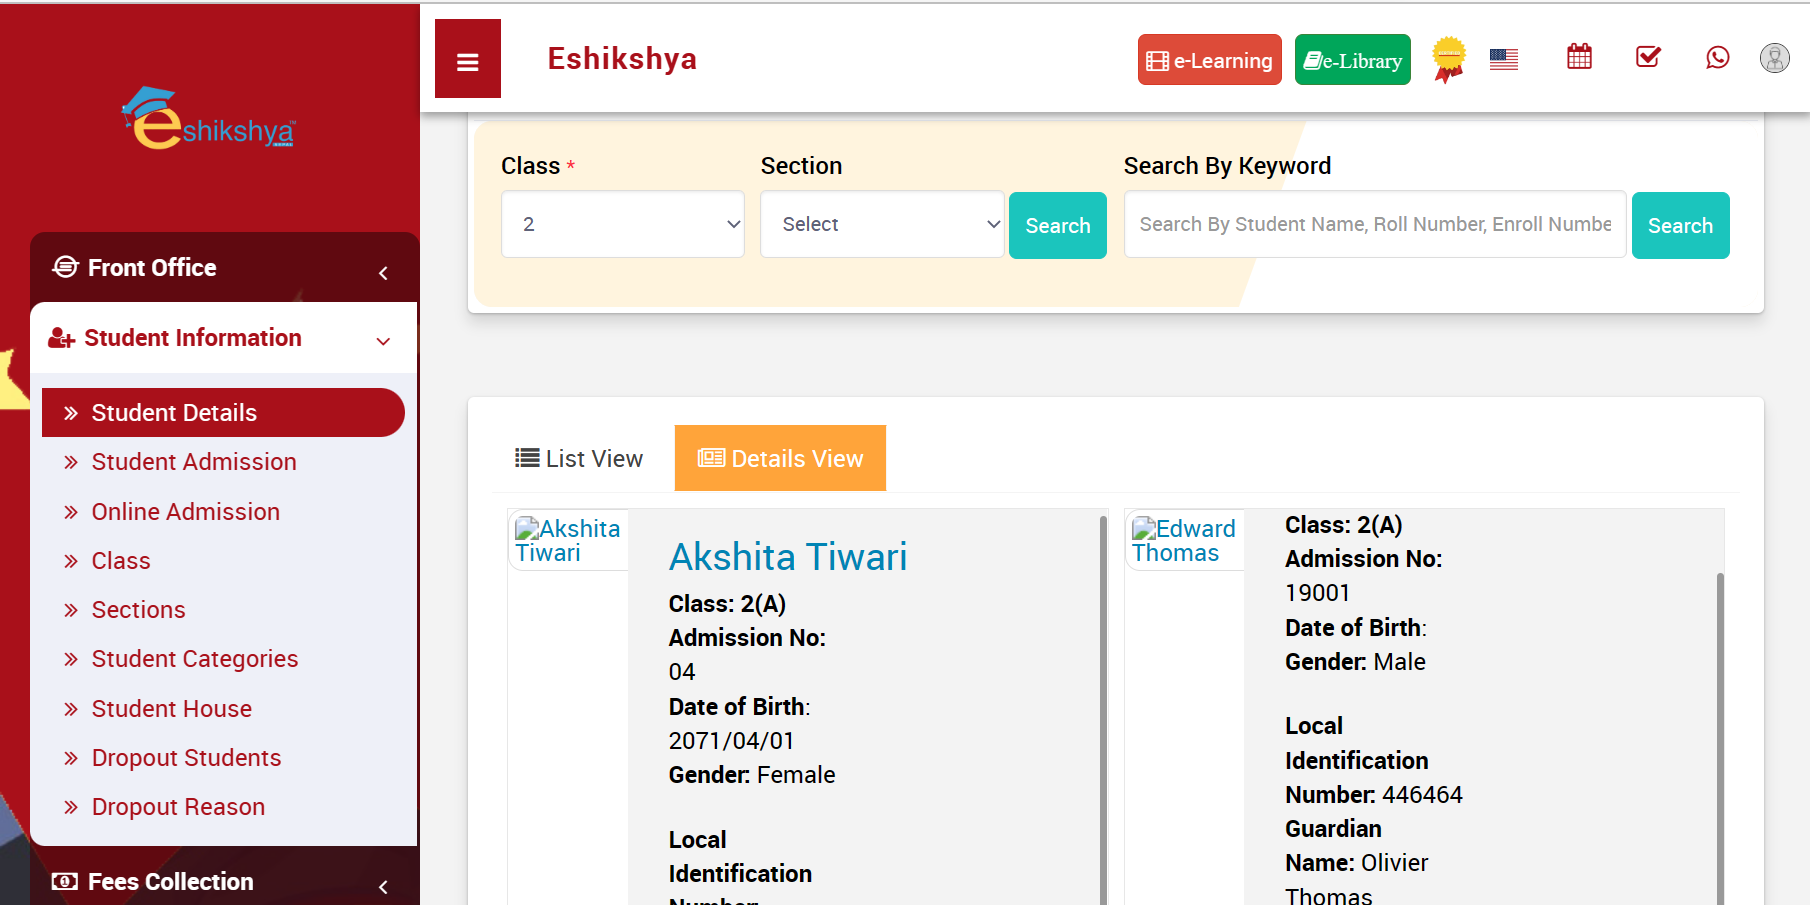Click Search button next to keyword field
This screenshot has height=905, width=1810.
(x=1680, y=225)
